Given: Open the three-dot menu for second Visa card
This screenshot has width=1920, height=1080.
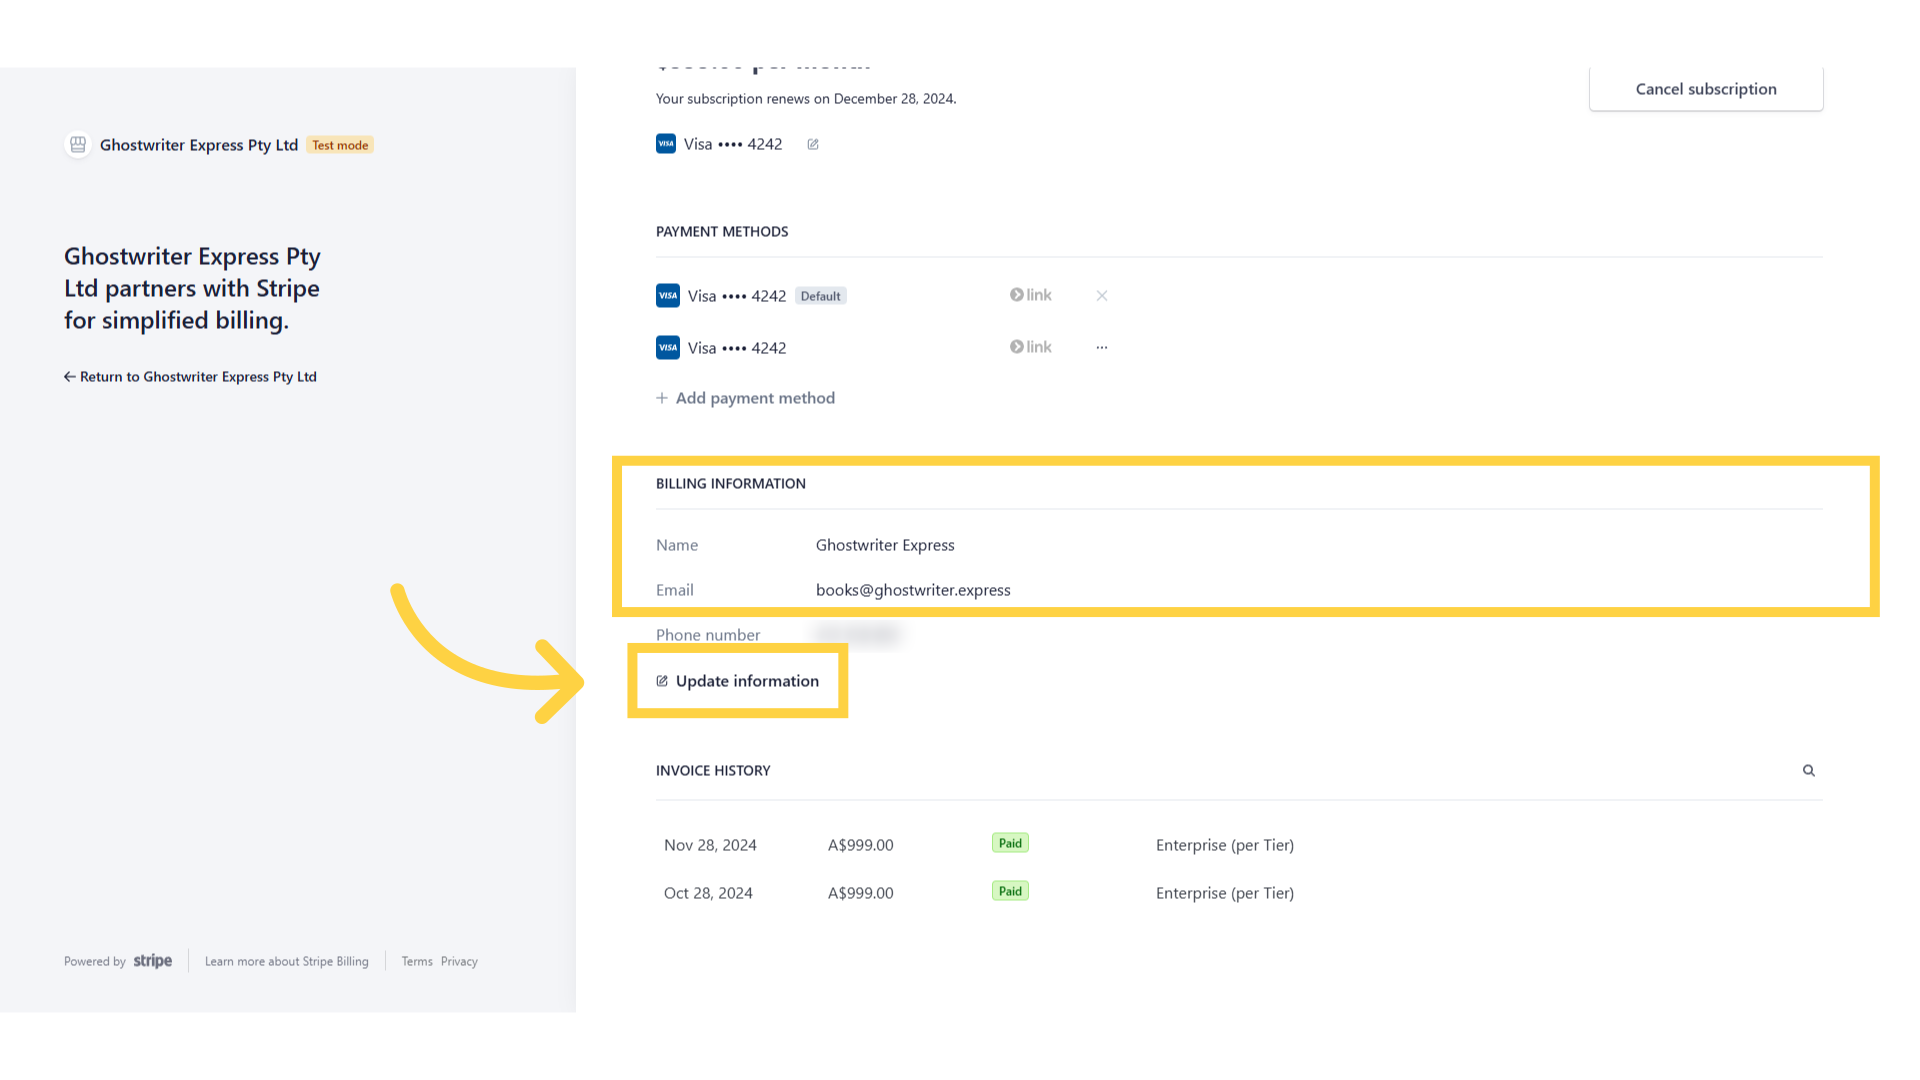Looking at the screenshot, I should 1102,347.
